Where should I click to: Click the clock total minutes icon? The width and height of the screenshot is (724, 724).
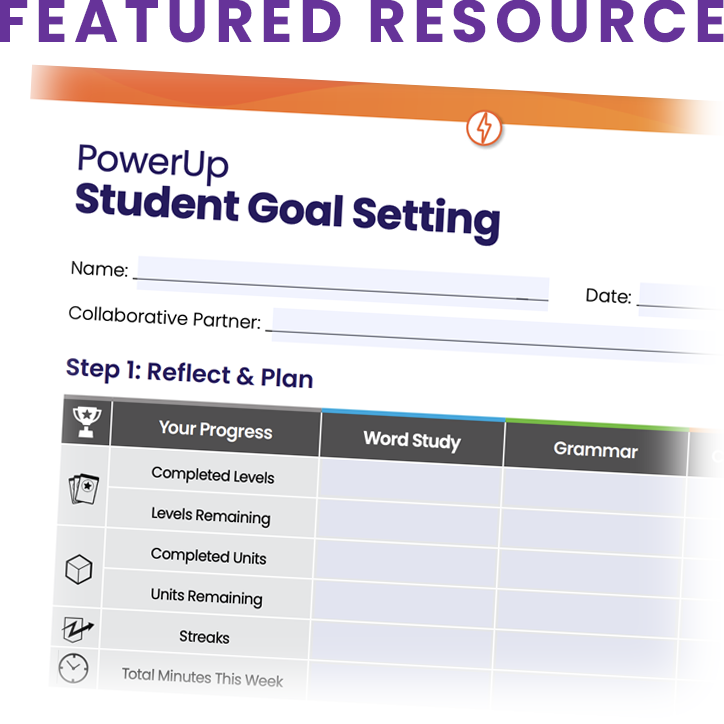pyautogui.click(x=73, y=668)
